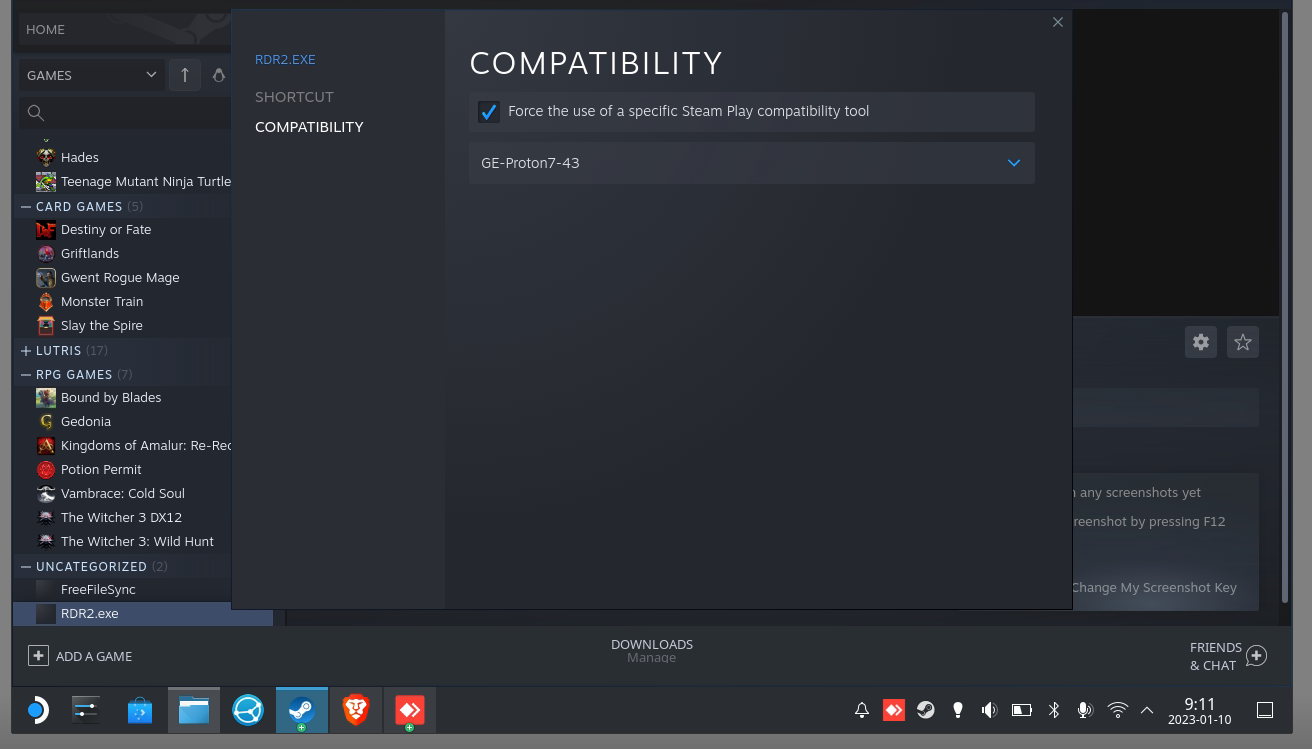
Task: Collapse the Card Games category
Action: pyautogui.click(x=26, y=207)
